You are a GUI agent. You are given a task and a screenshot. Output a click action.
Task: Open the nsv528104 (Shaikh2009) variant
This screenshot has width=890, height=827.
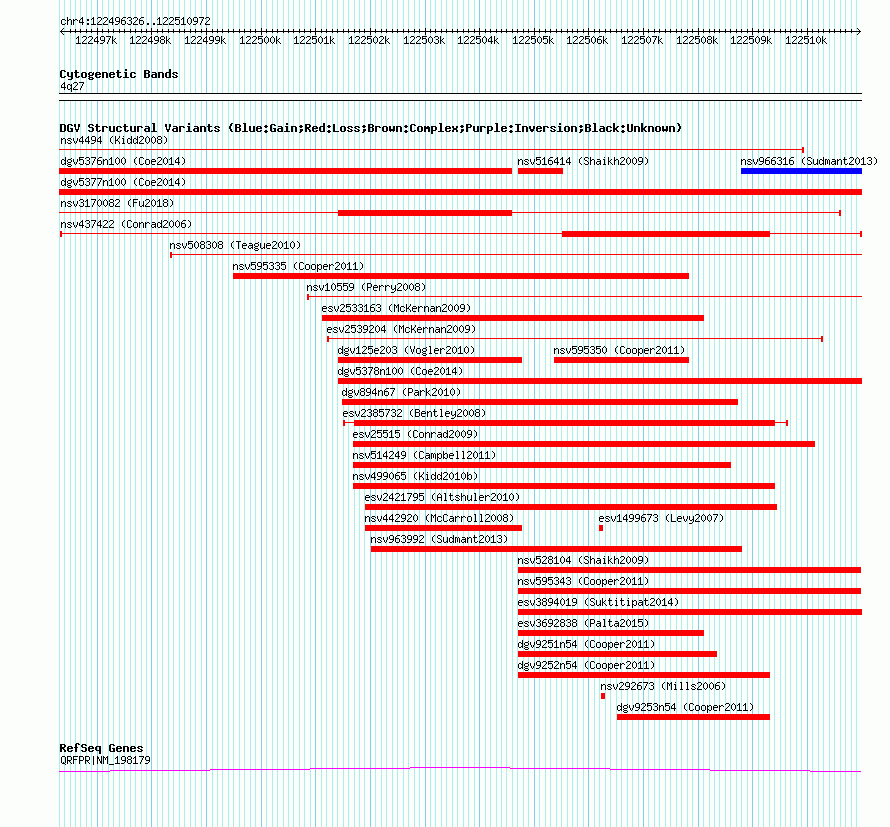click(583, 560)
